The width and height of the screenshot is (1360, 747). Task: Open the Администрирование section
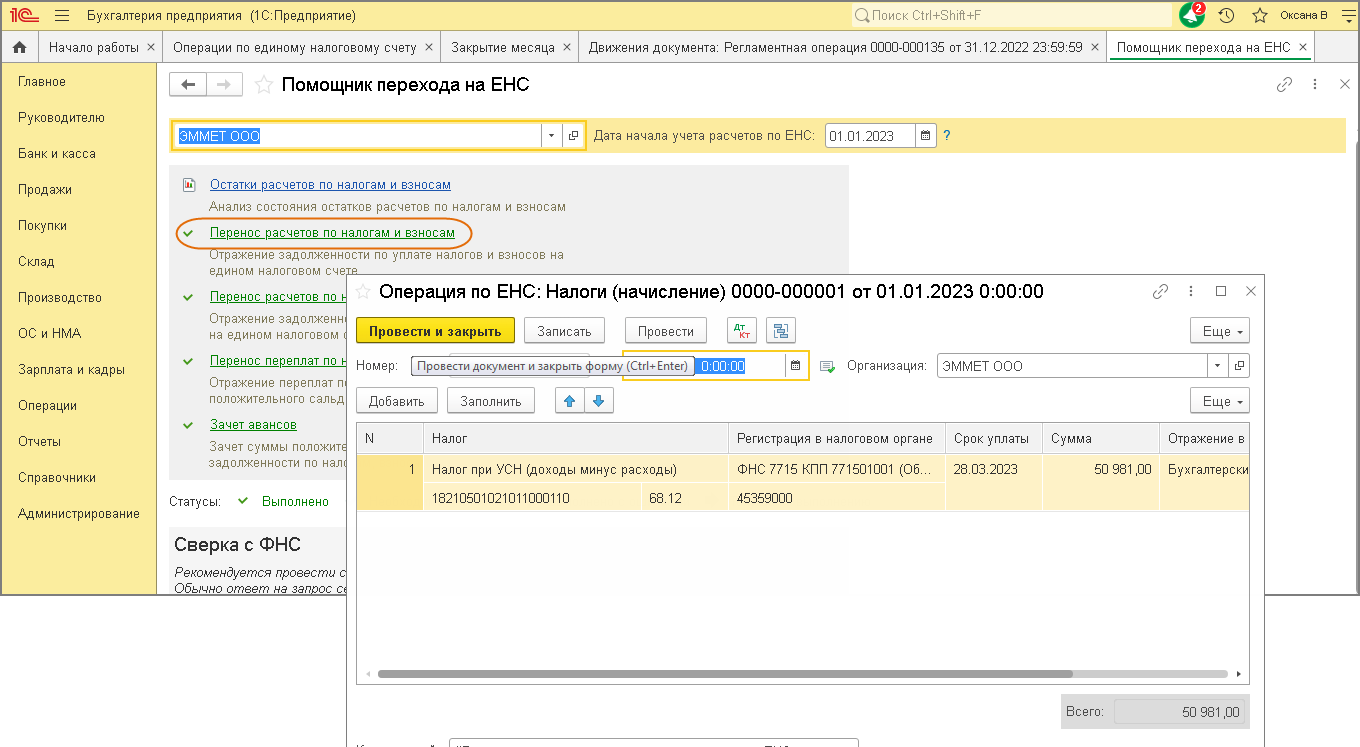point(79,513)
